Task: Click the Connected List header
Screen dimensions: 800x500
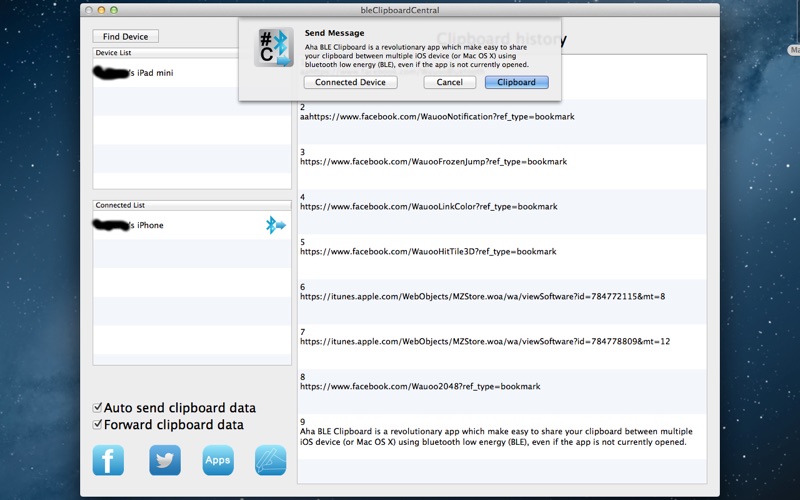Action: (x=192, y=205)
